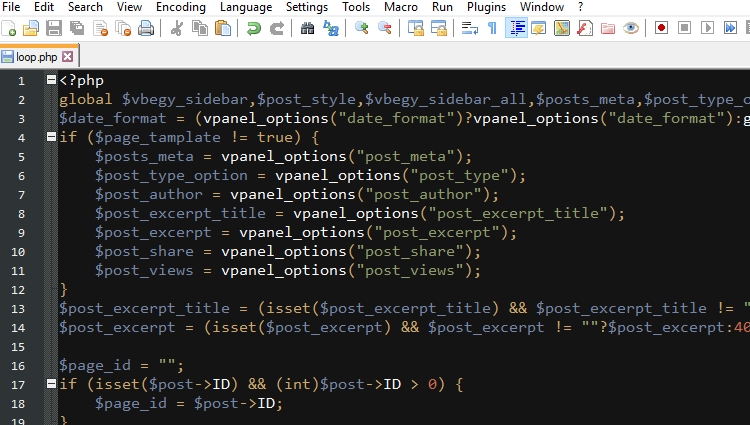
Task: Place cursor on empty line 15
Action: point(404,347)
